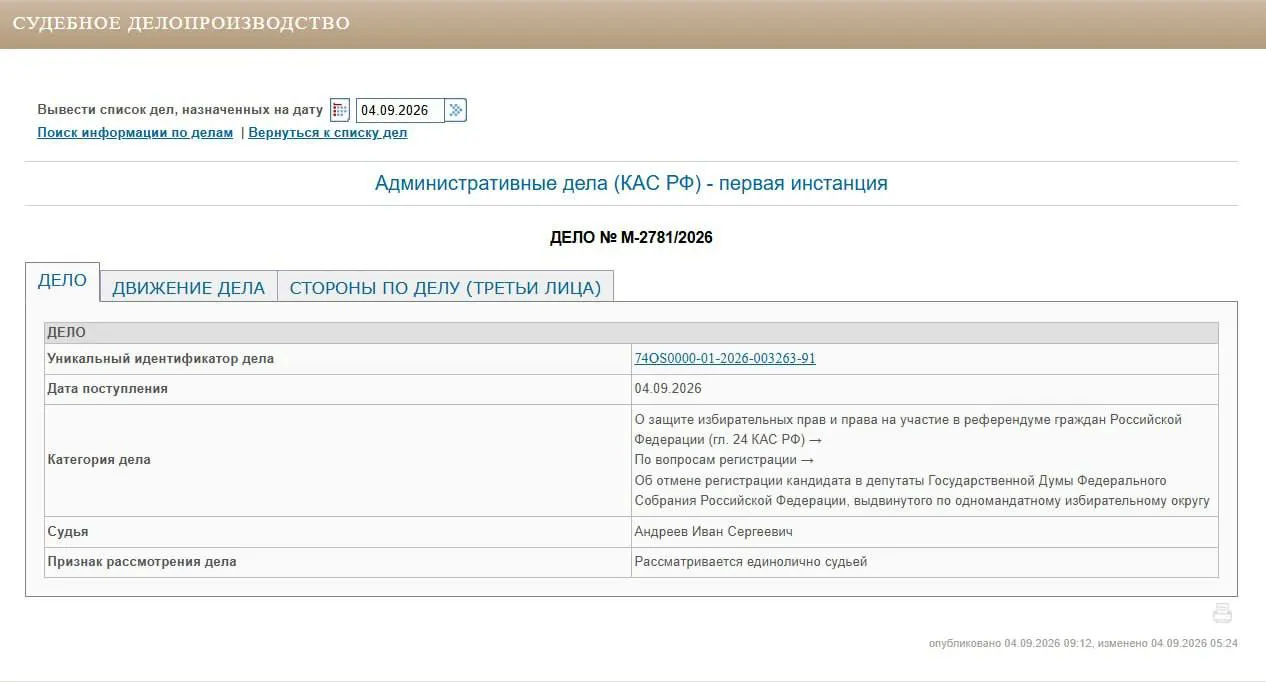Click the Уникальный идентификатор дела label
This screenshot has width=1266, height=682.
160,358
